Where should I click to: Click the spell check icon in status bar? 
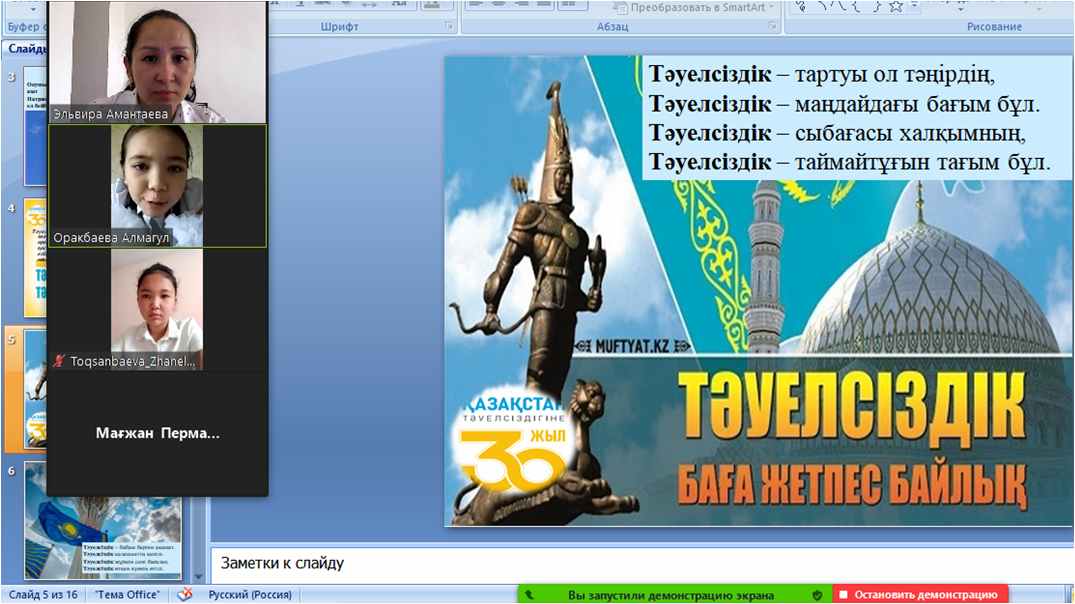coord(185,594)
